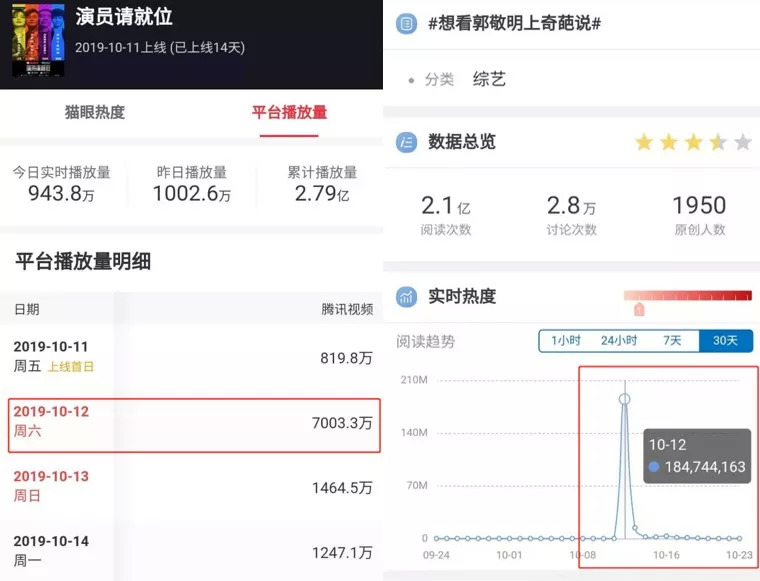Switch to the 猫眼热度 tab
Screen dimensions: 760x581
click(x=95, y=112)
